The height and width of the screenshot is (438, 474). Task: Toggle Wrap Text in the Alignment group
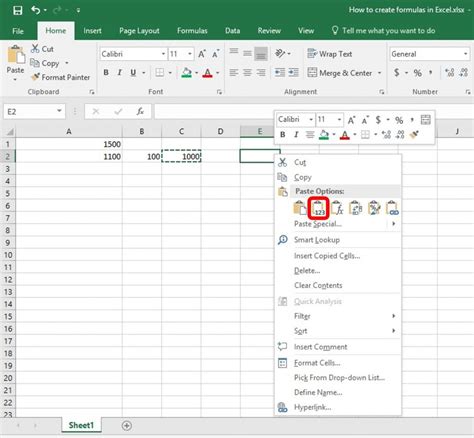(x=329, y=54)
